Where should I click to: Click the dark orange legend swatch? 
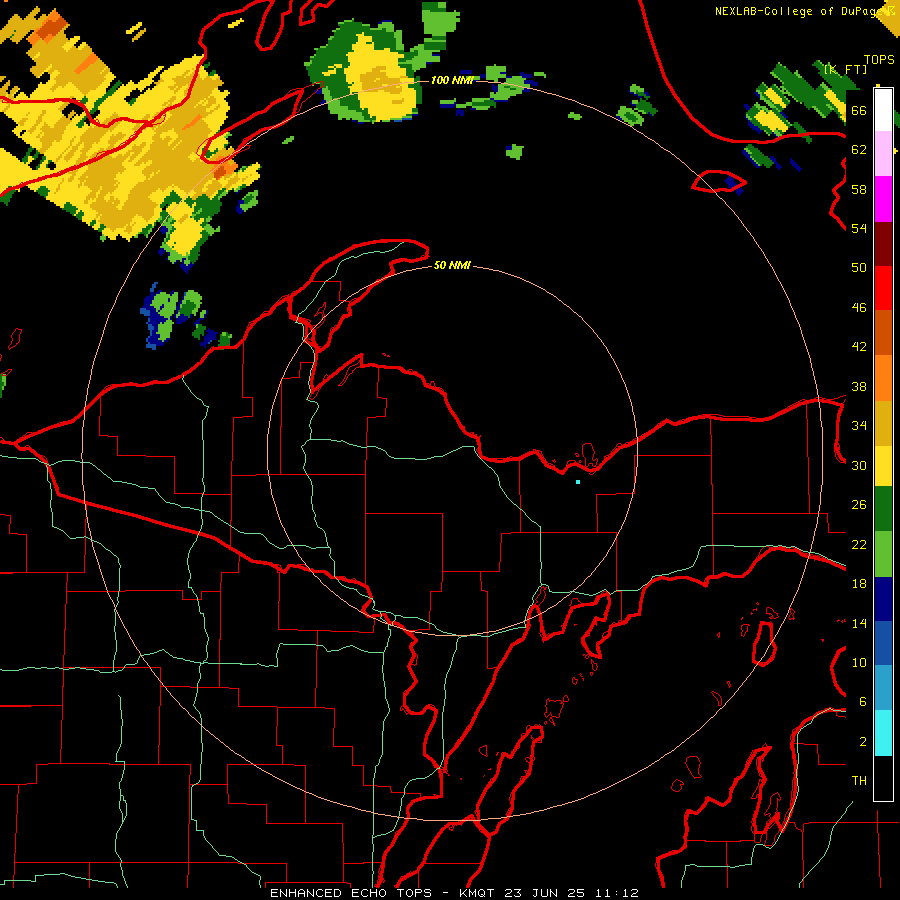[x=883, y=332]
